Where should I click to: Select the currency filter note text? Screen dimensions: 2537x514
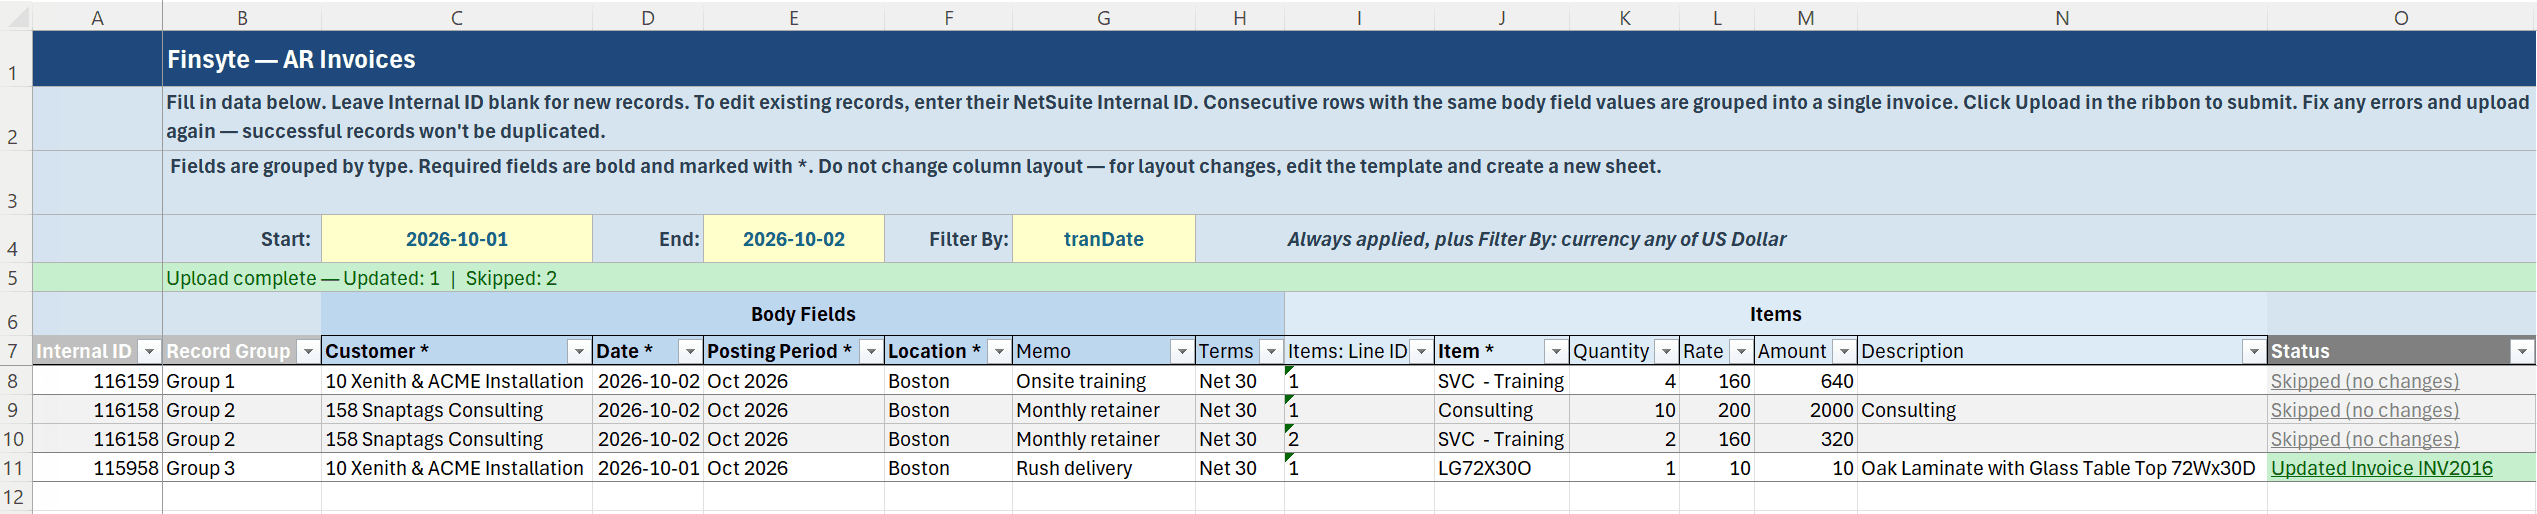tap(1536, 239)
